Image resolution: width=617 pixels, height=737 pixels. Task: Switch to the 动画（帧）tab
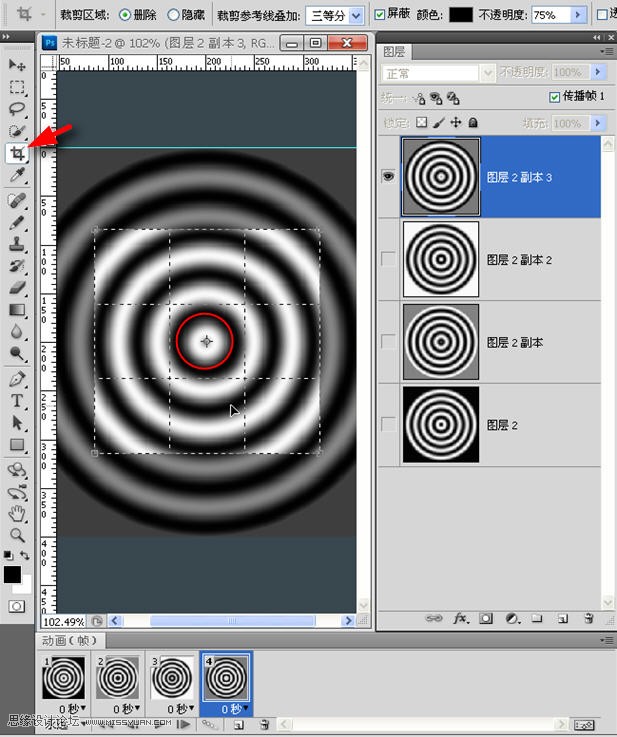[x=70, y=640]
